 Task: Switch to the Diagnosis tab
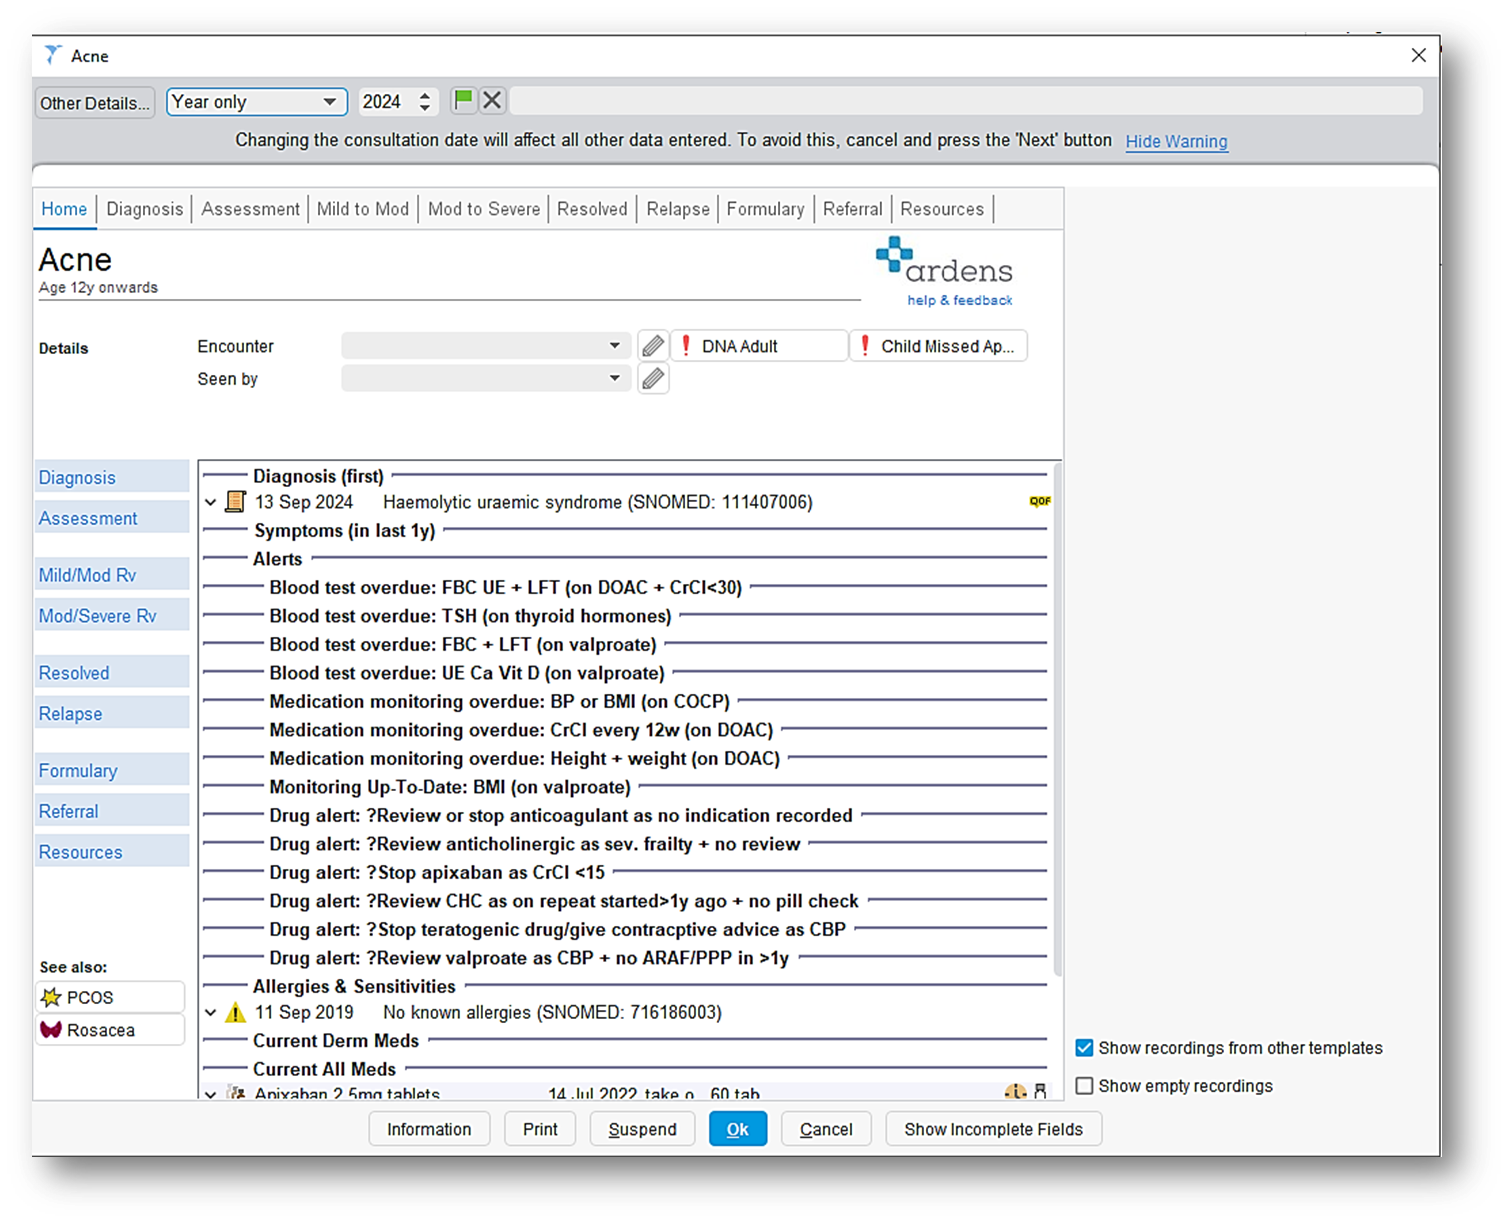(145, 209)
